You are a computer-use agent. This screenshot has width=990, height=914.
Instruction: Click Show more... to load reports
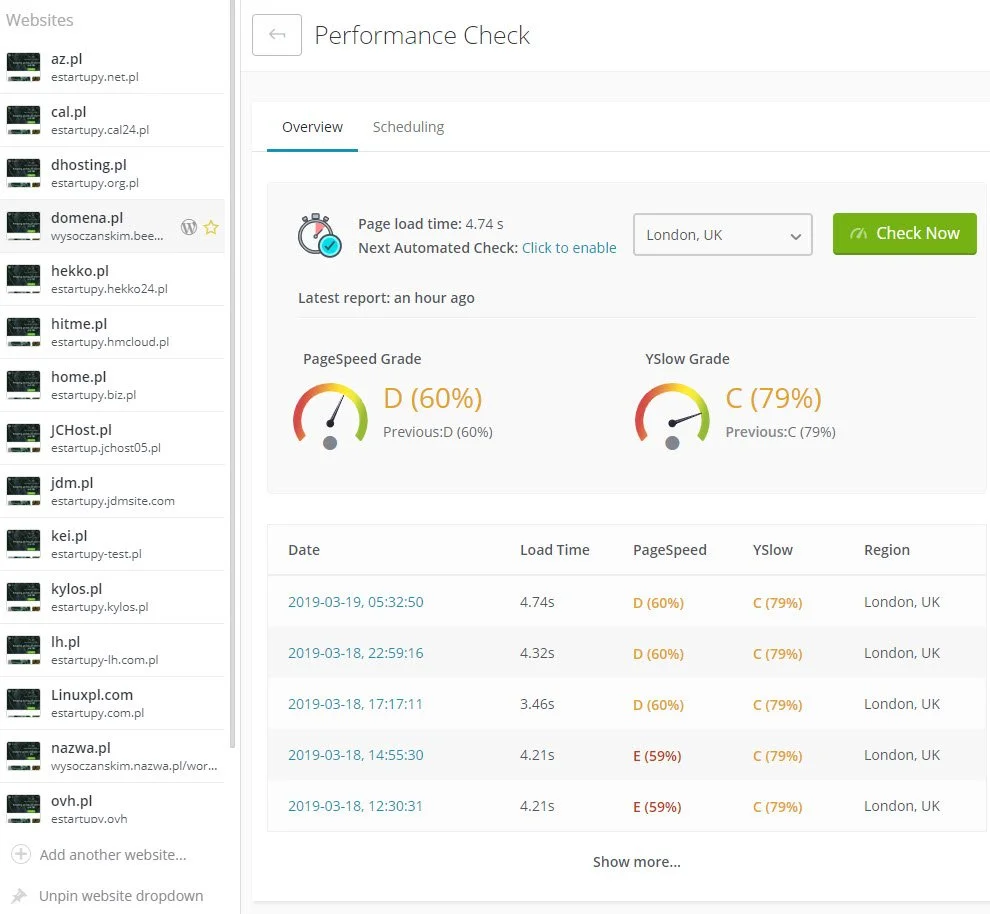[636, 862]
